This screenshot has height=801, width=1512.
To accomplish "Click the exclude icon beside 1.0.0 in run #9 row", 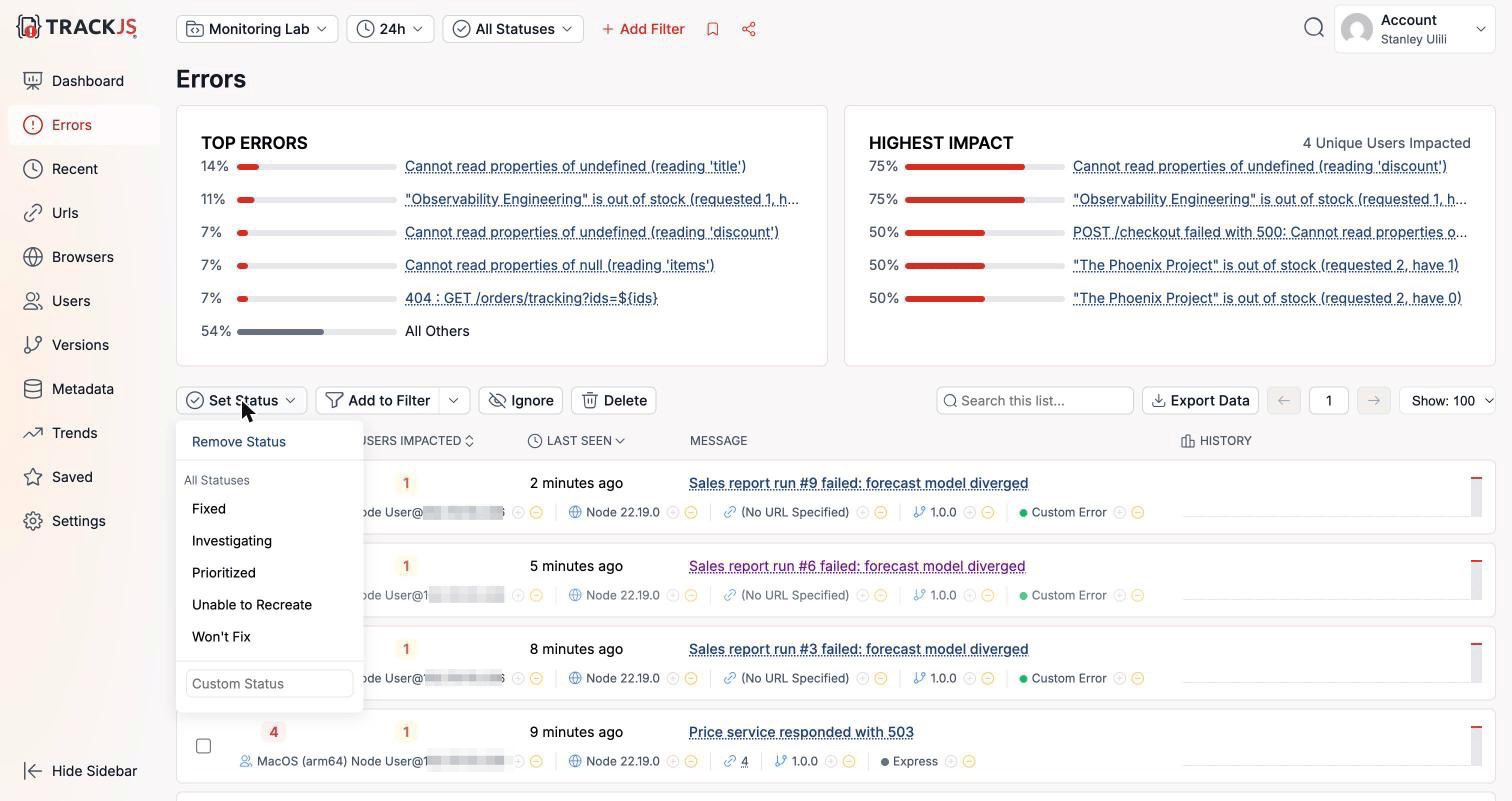I will click(x=988, y=512).
